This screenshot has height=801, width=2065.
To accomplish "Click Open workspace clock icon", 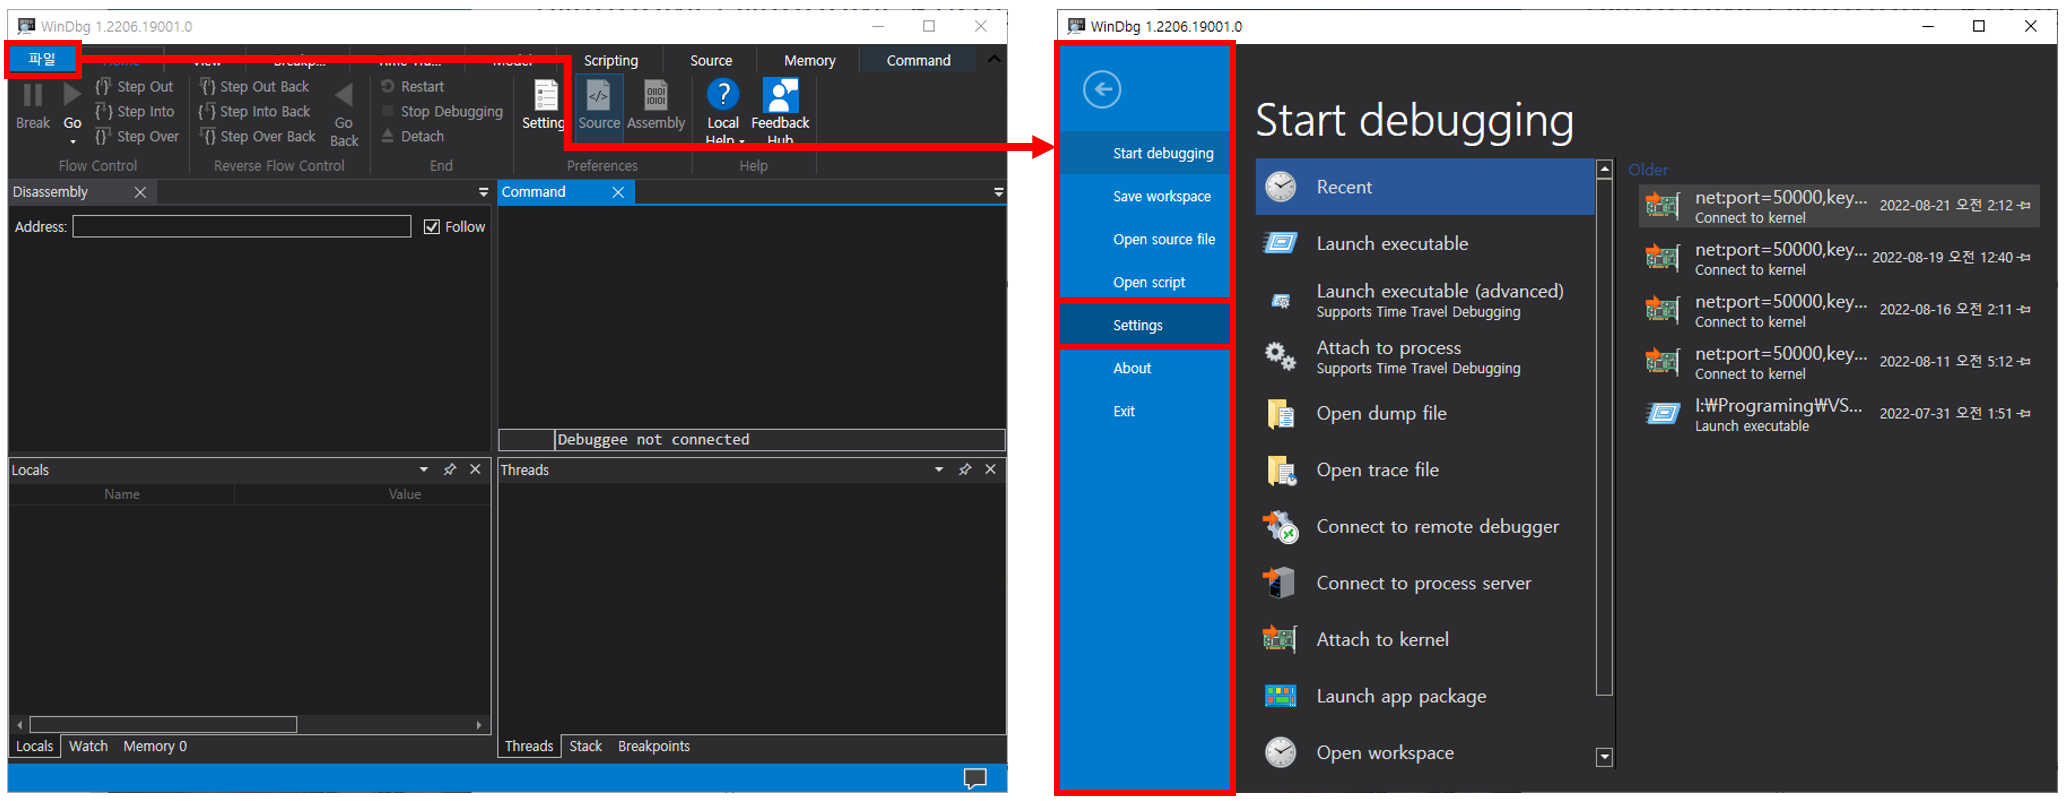I will coord(1280,752).
